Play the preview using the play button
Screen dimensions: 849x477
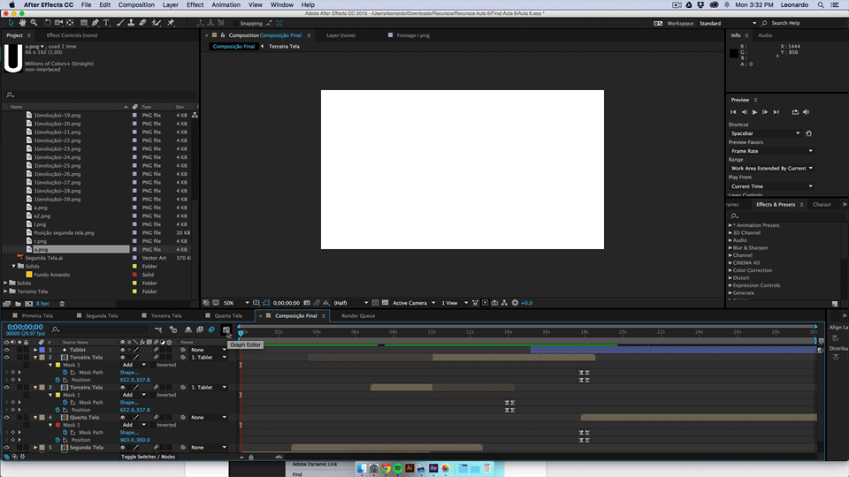[x=754, y=112]
